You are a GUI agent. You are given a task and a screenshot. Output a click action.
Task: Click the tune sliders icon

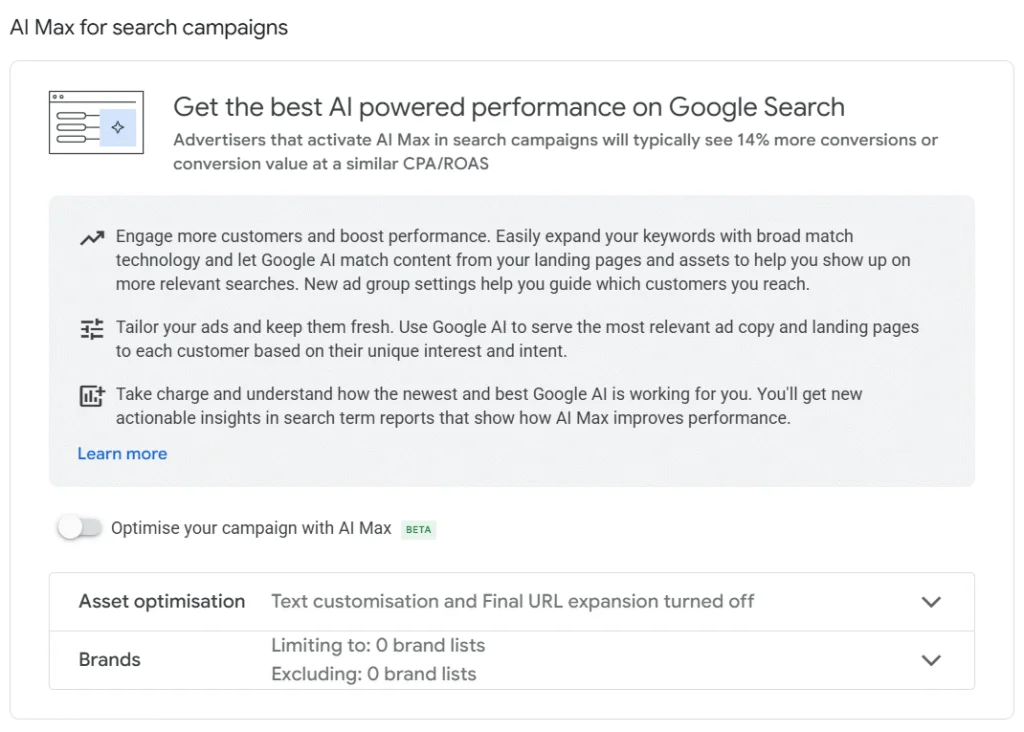point(92,329)
